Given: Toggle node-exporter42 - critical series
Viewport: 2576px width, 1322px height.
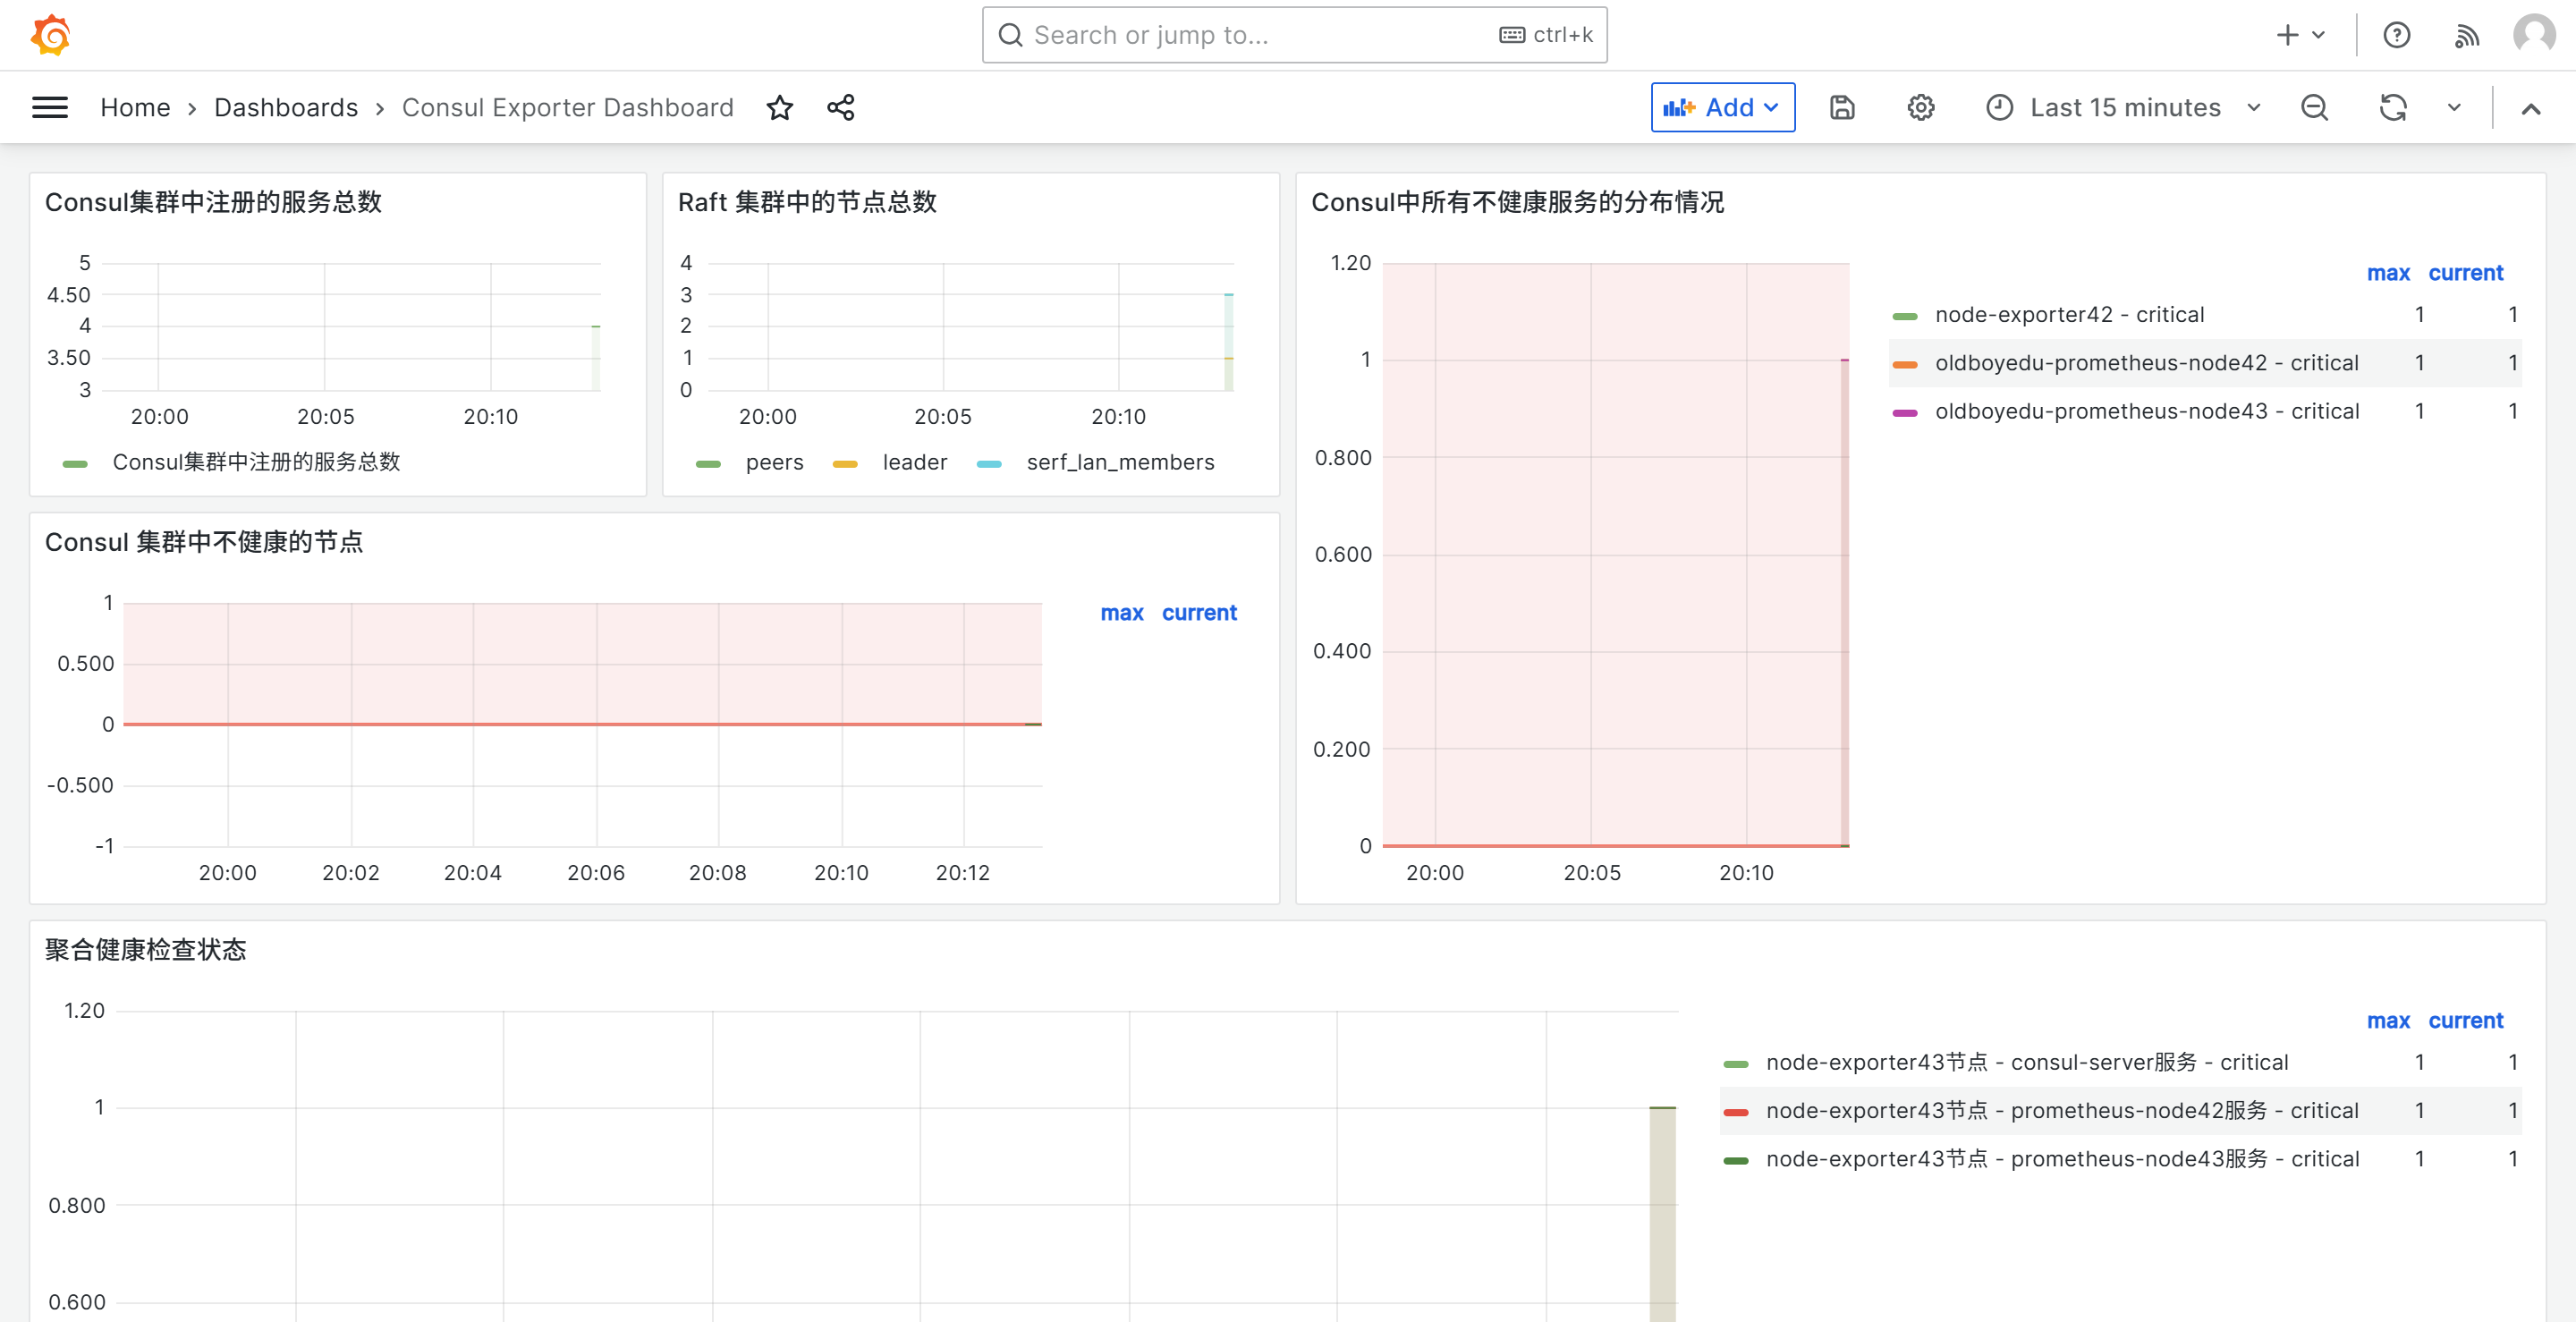Looking at the screenshot, I should [2069, 315].
